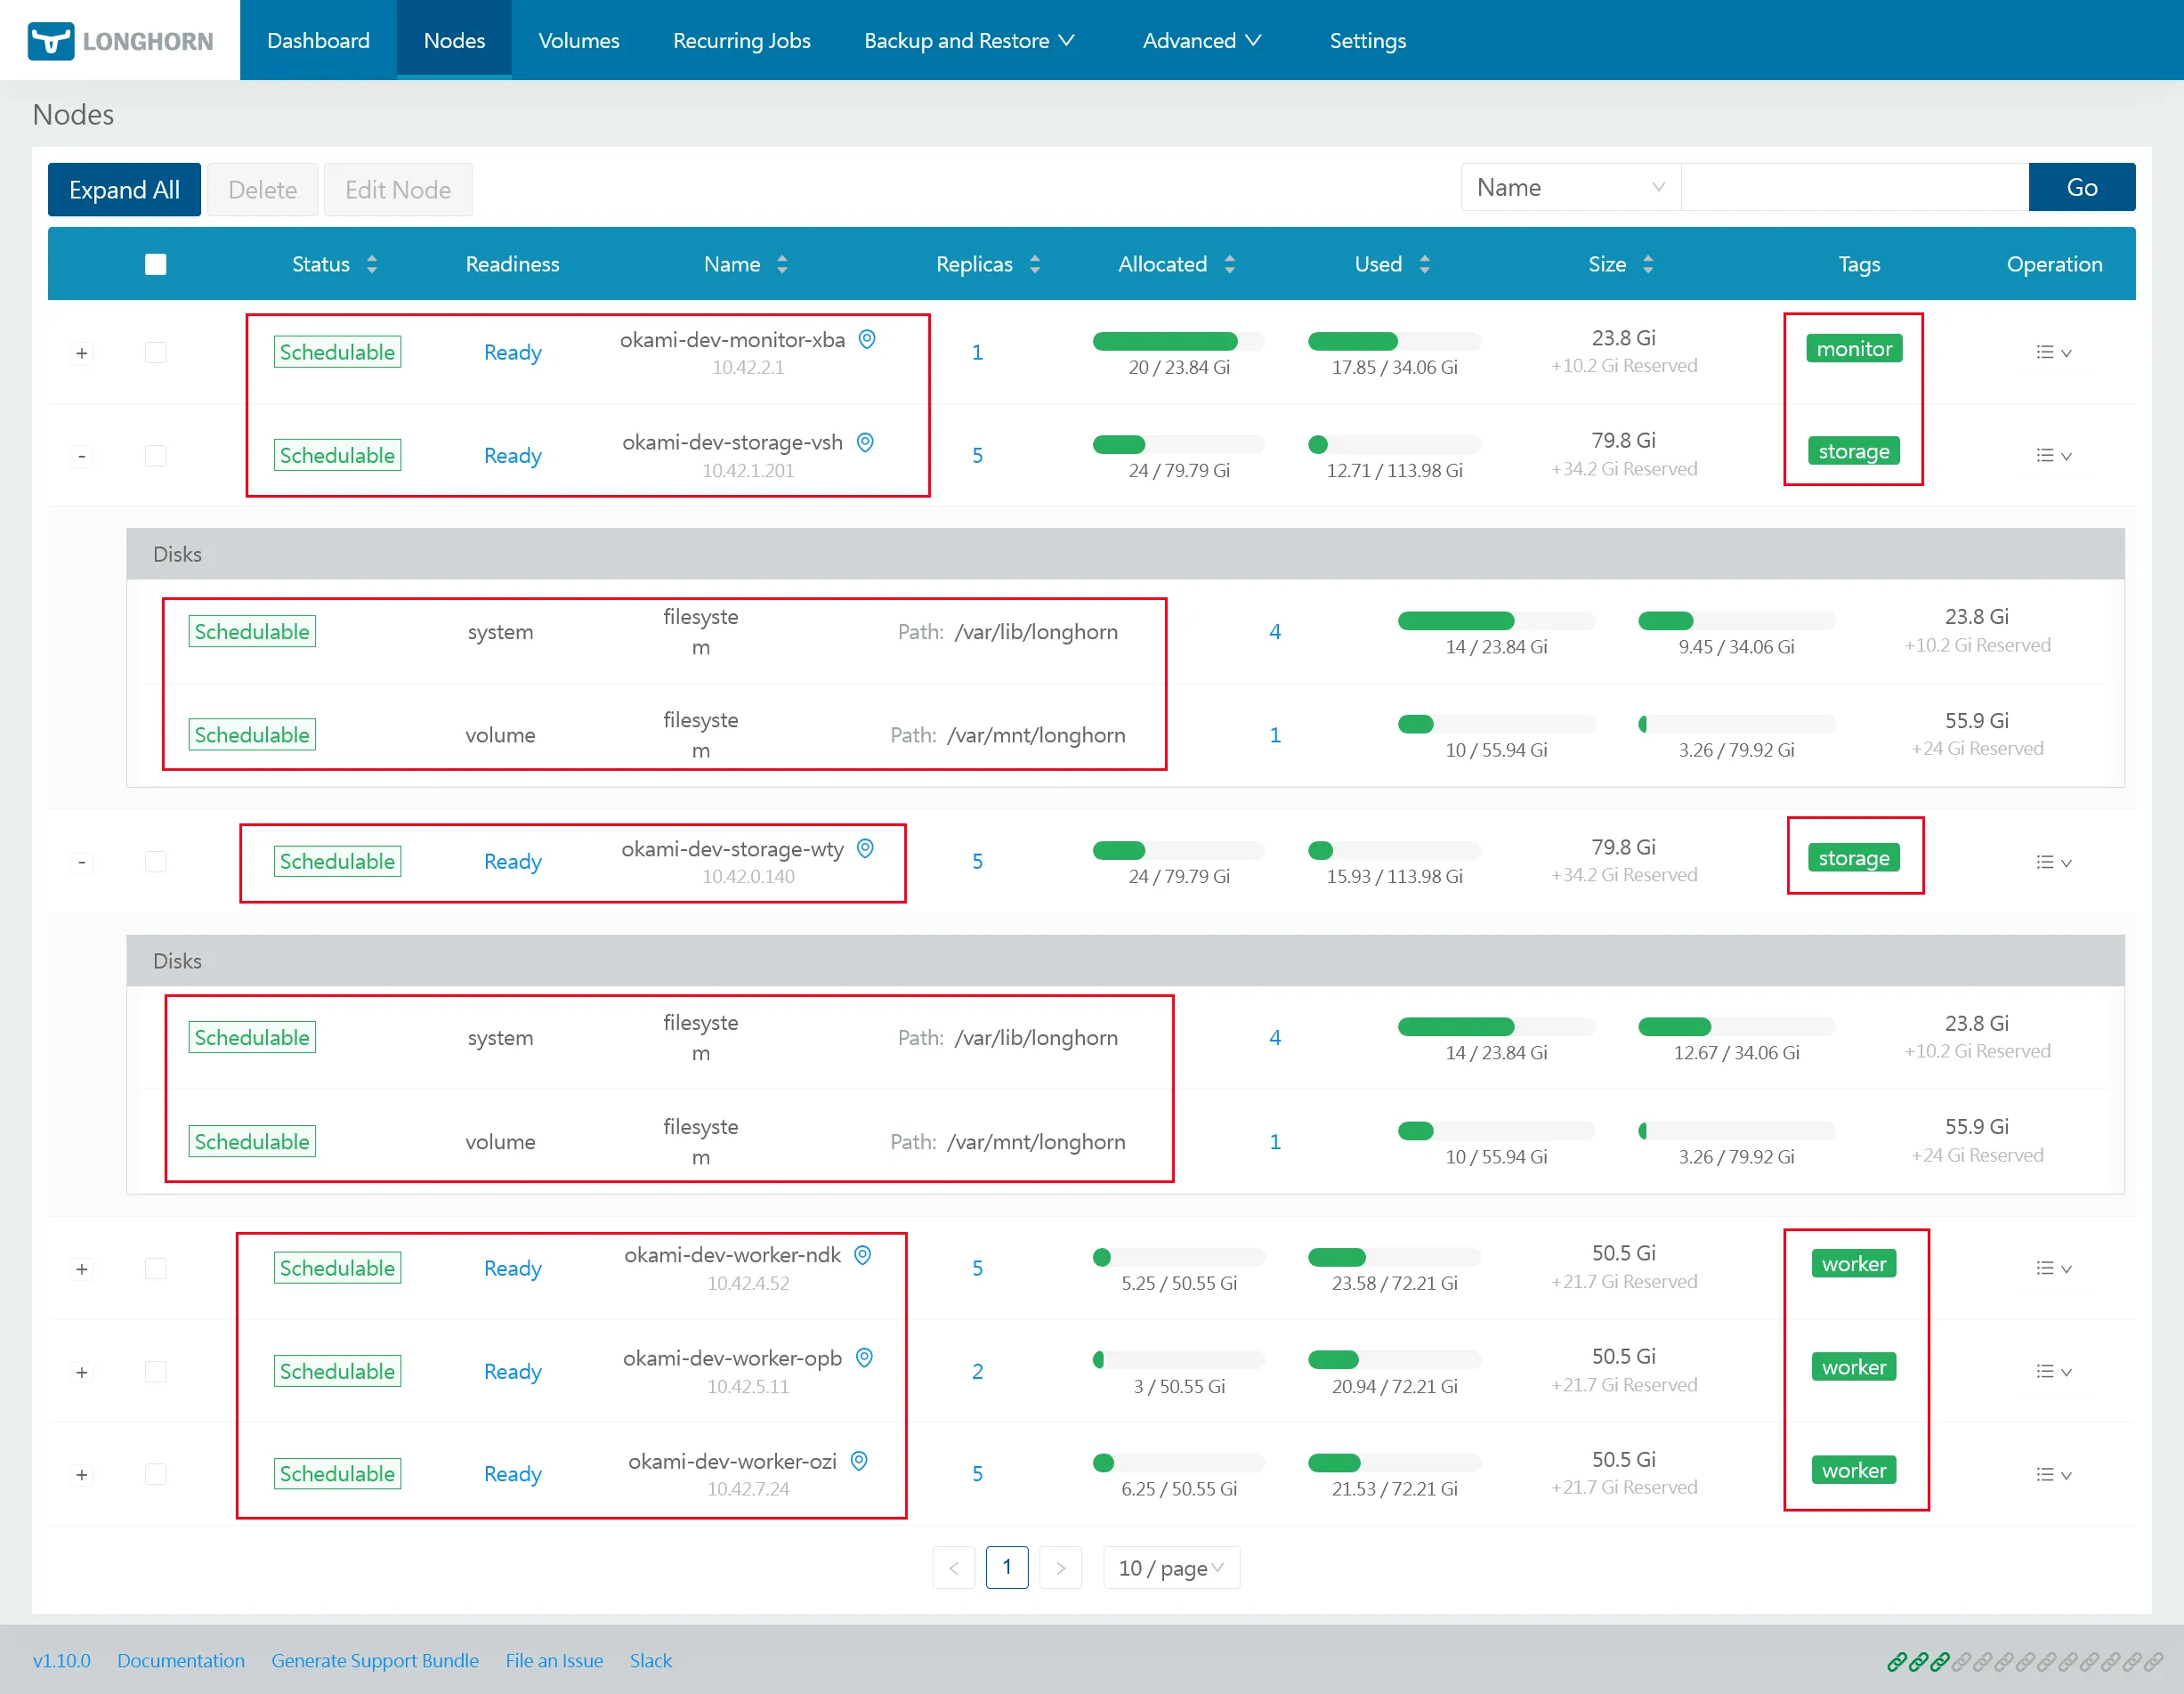Click the location pin icon beside okami-dev-worker-ozi
The height and width of the screenshot is (1694, 2184).
tap(859, 1461)
